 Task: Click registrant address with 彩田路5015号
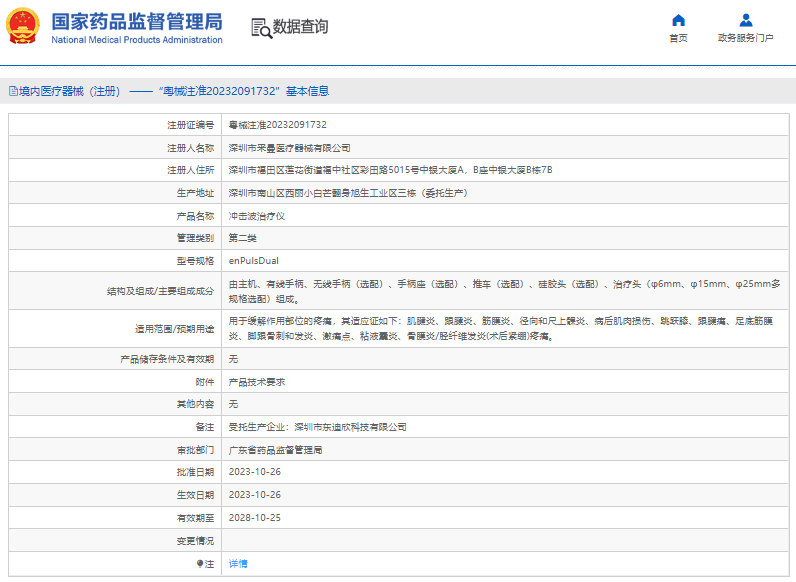tap(390, 170)
